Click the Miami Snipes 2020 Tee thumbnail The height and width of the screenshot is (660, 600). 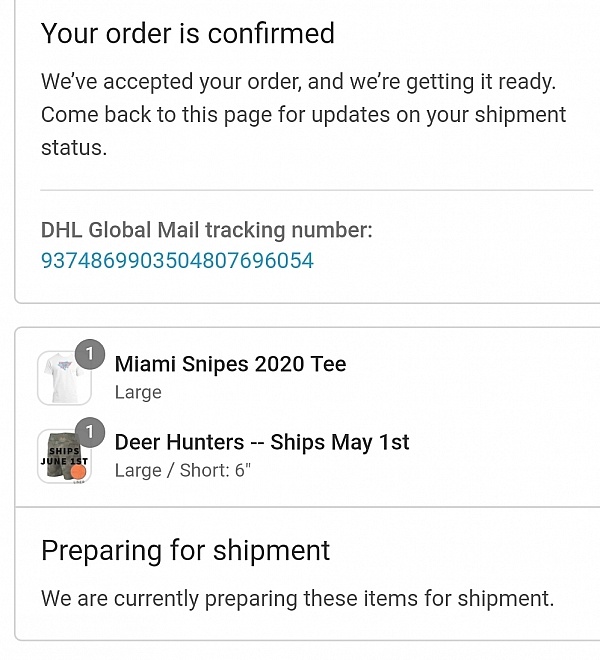point(62,380)
